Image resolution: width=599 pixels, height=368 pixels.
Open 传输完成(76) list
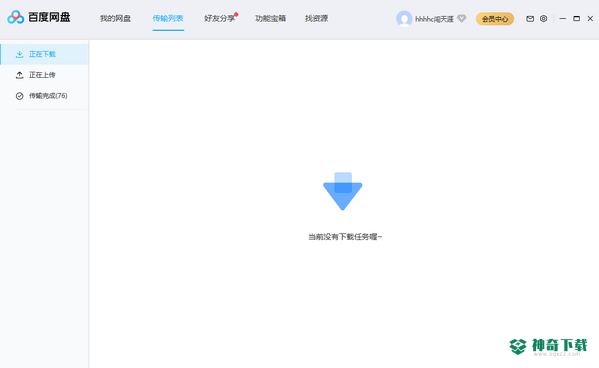(x=45, y=96)
